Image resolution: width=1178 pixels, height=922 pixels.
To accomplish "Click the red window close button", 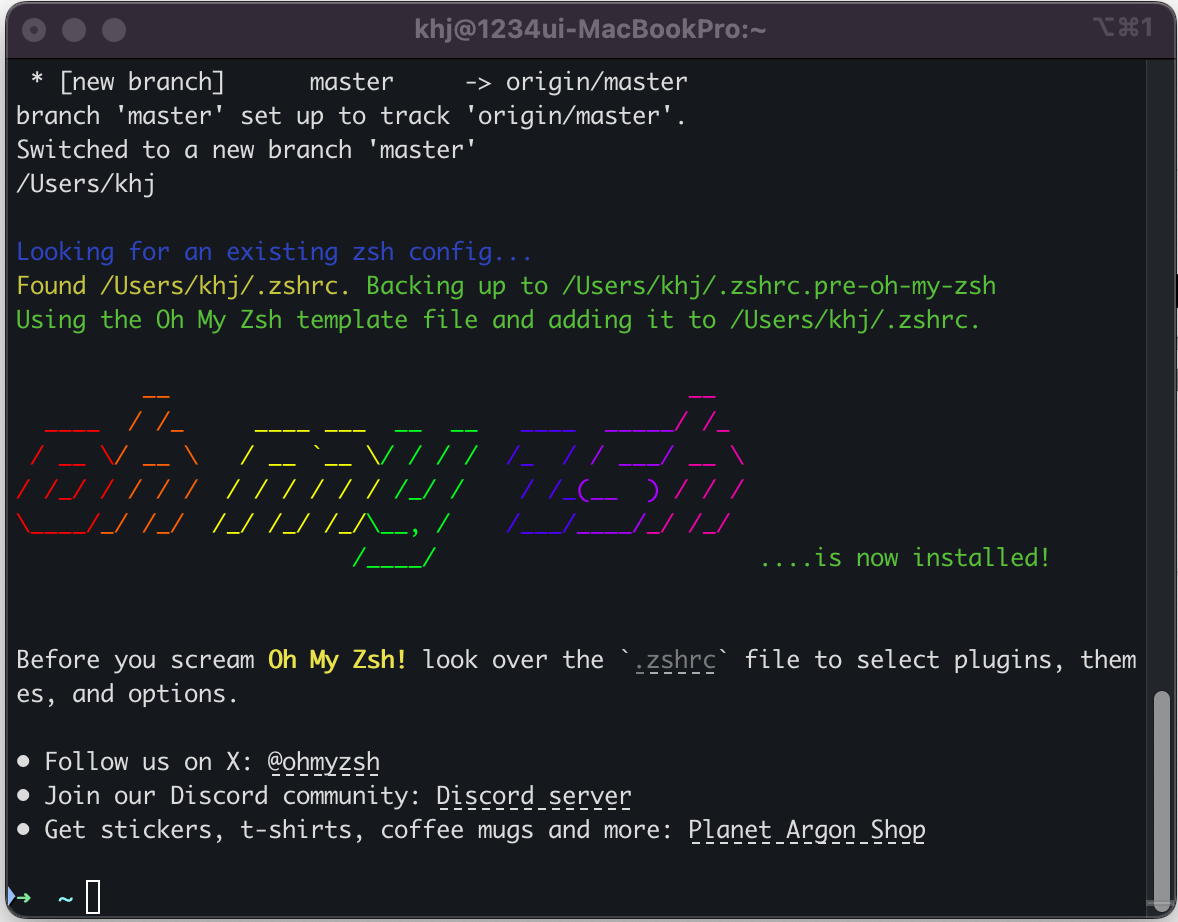I will coord(34,30).
